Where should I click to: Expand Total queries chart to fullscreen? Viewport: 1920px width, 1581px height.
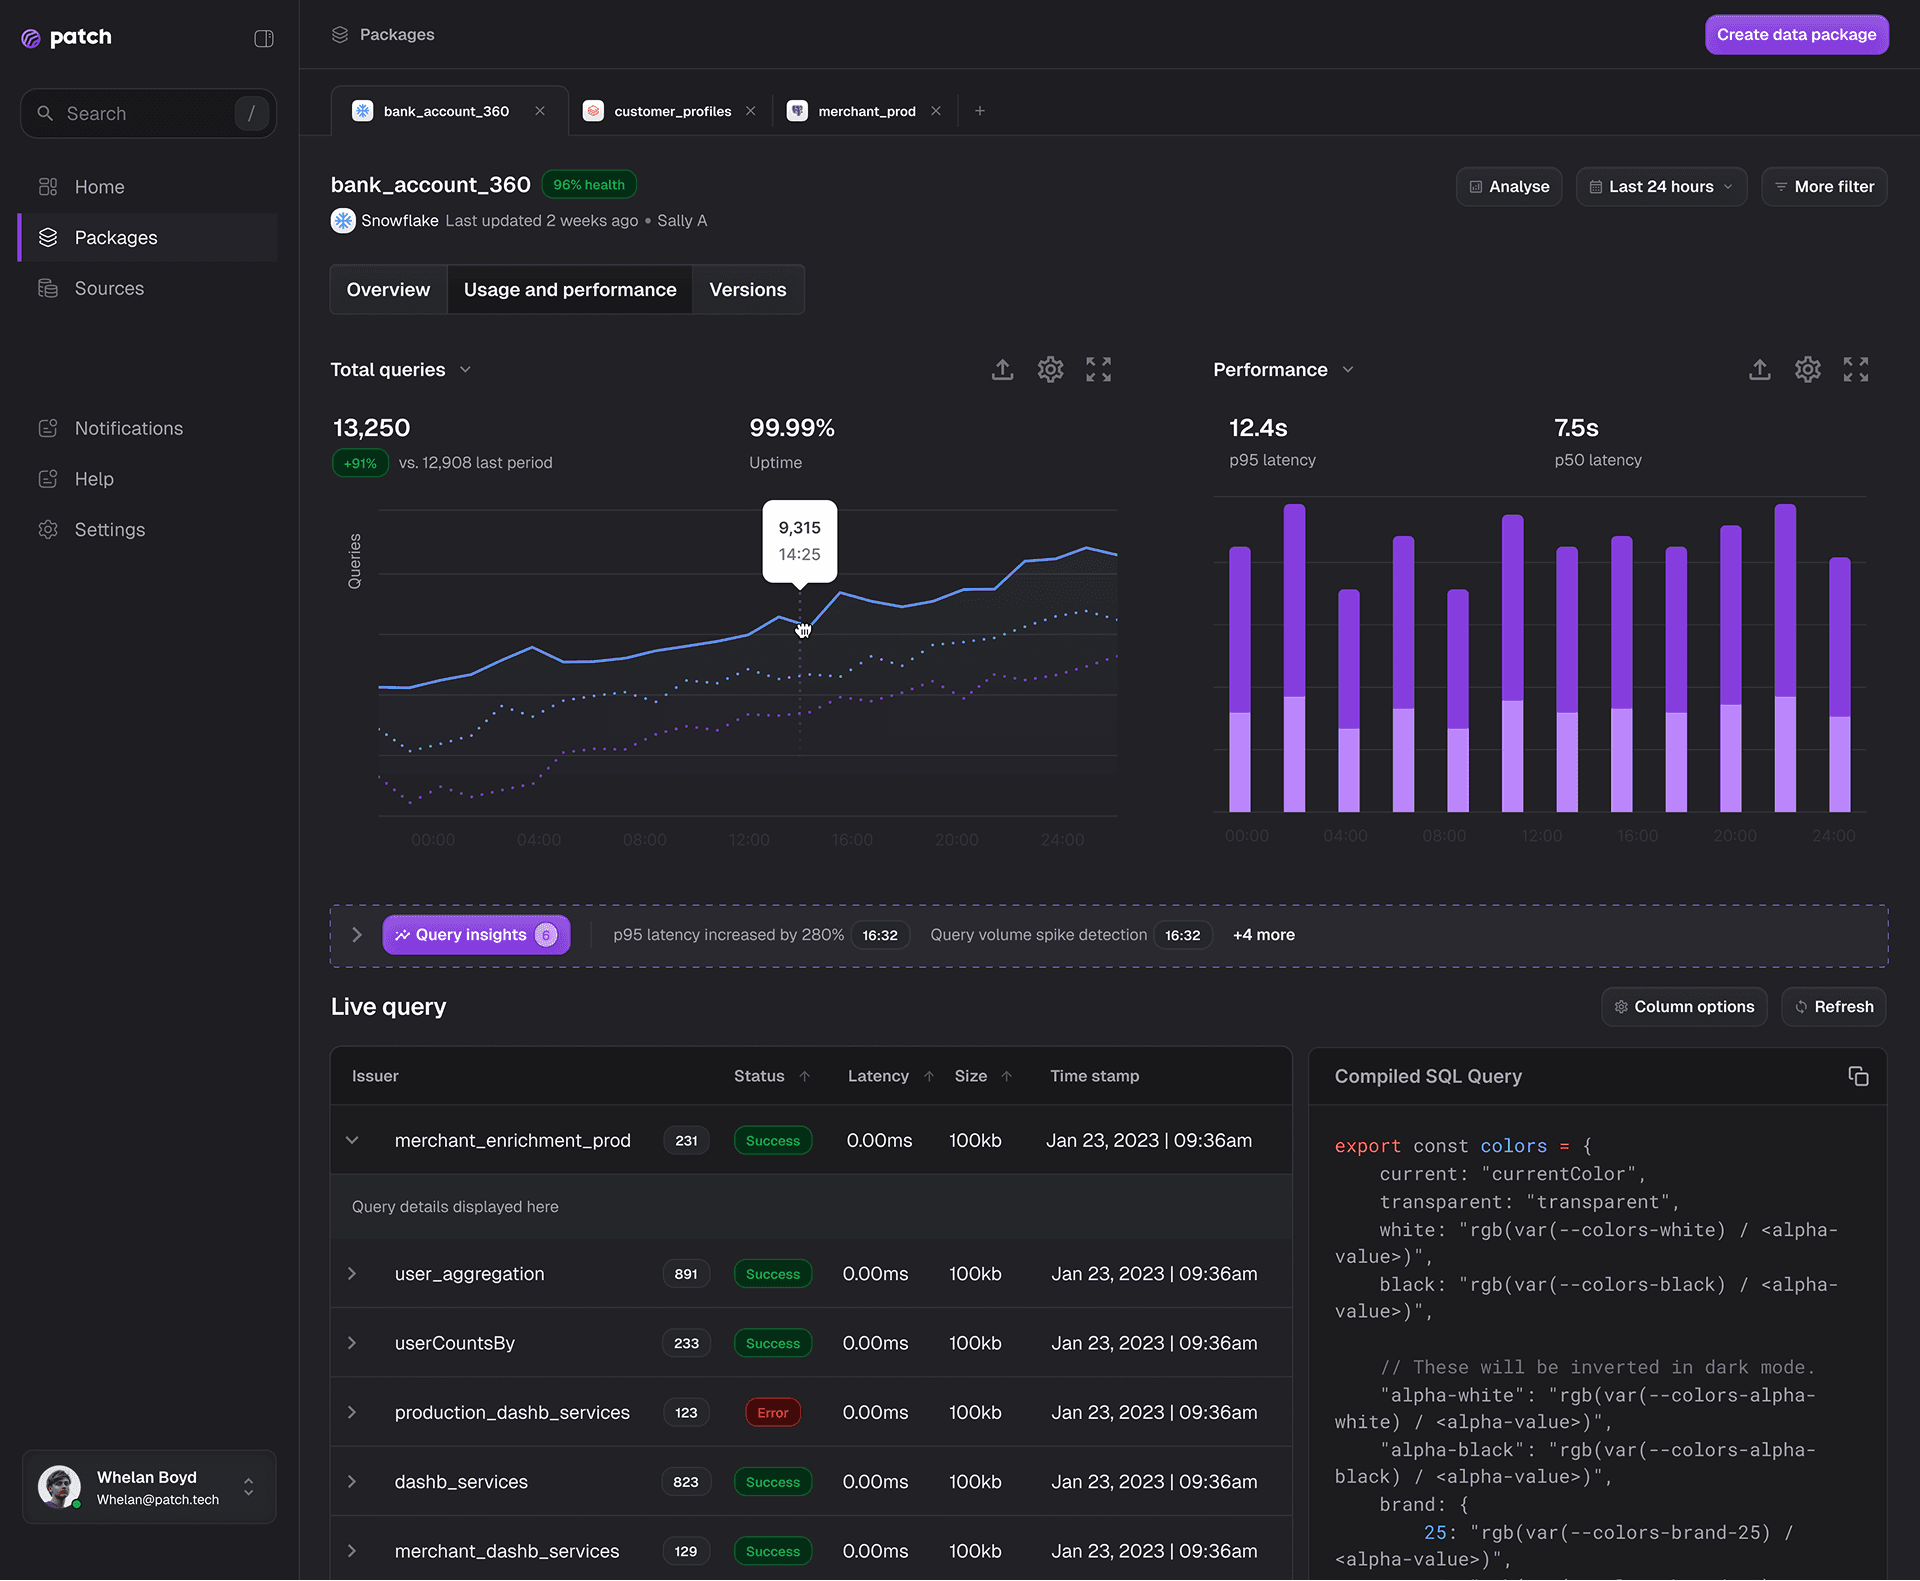[x=1098, y=369]
